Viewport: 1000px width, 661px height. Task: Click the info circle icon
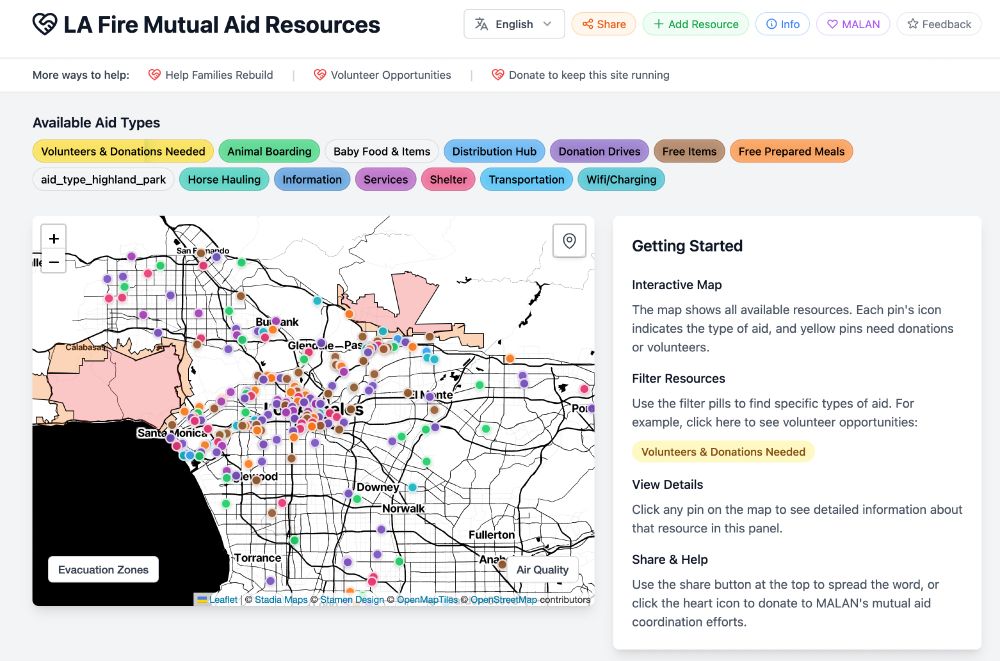click(771, 24)
